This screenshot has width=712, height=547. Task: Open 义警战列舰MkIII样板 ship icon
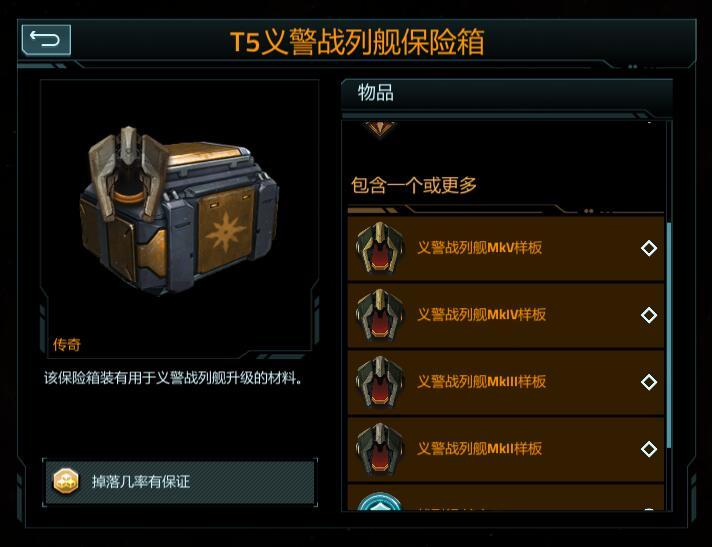pos(380,382)
